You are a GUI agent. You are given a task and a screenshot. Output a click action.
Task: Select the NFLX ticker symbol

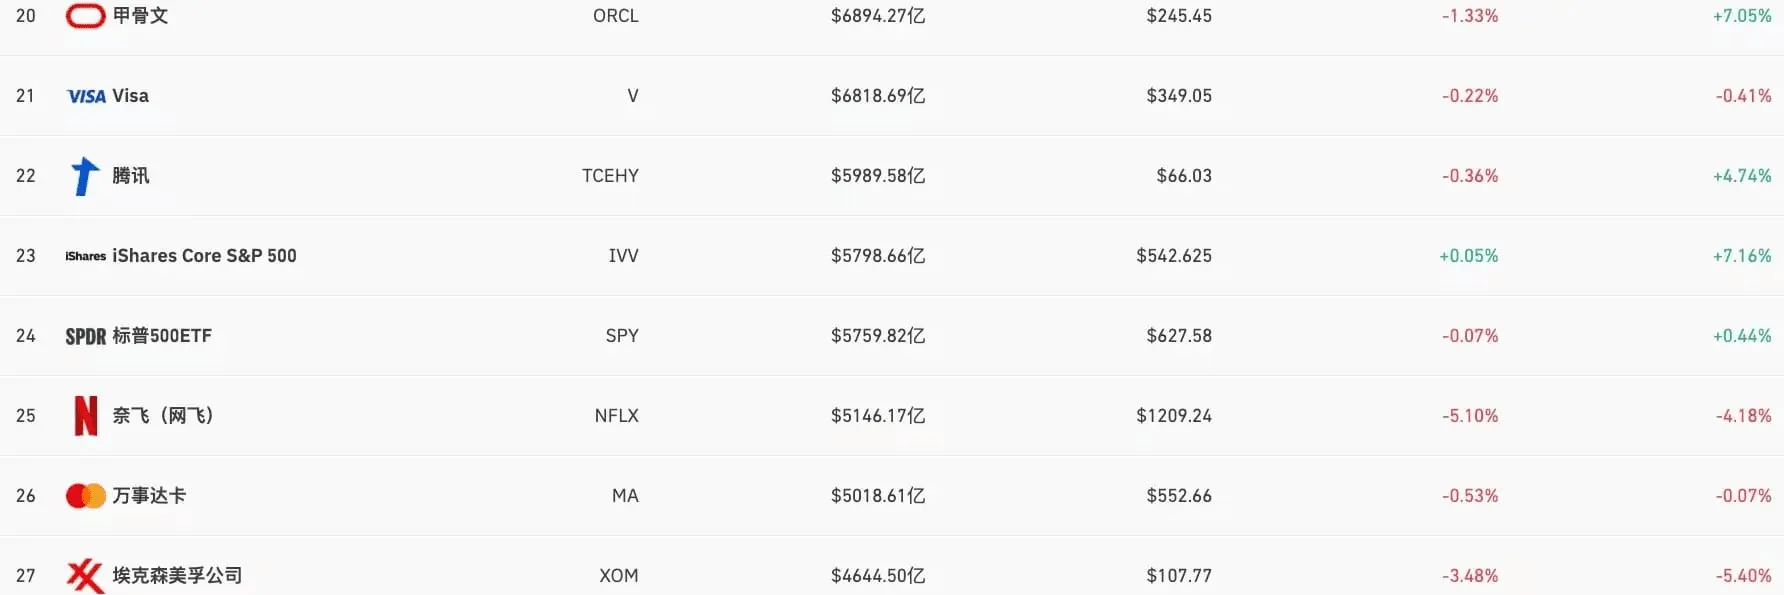point(616,416)
